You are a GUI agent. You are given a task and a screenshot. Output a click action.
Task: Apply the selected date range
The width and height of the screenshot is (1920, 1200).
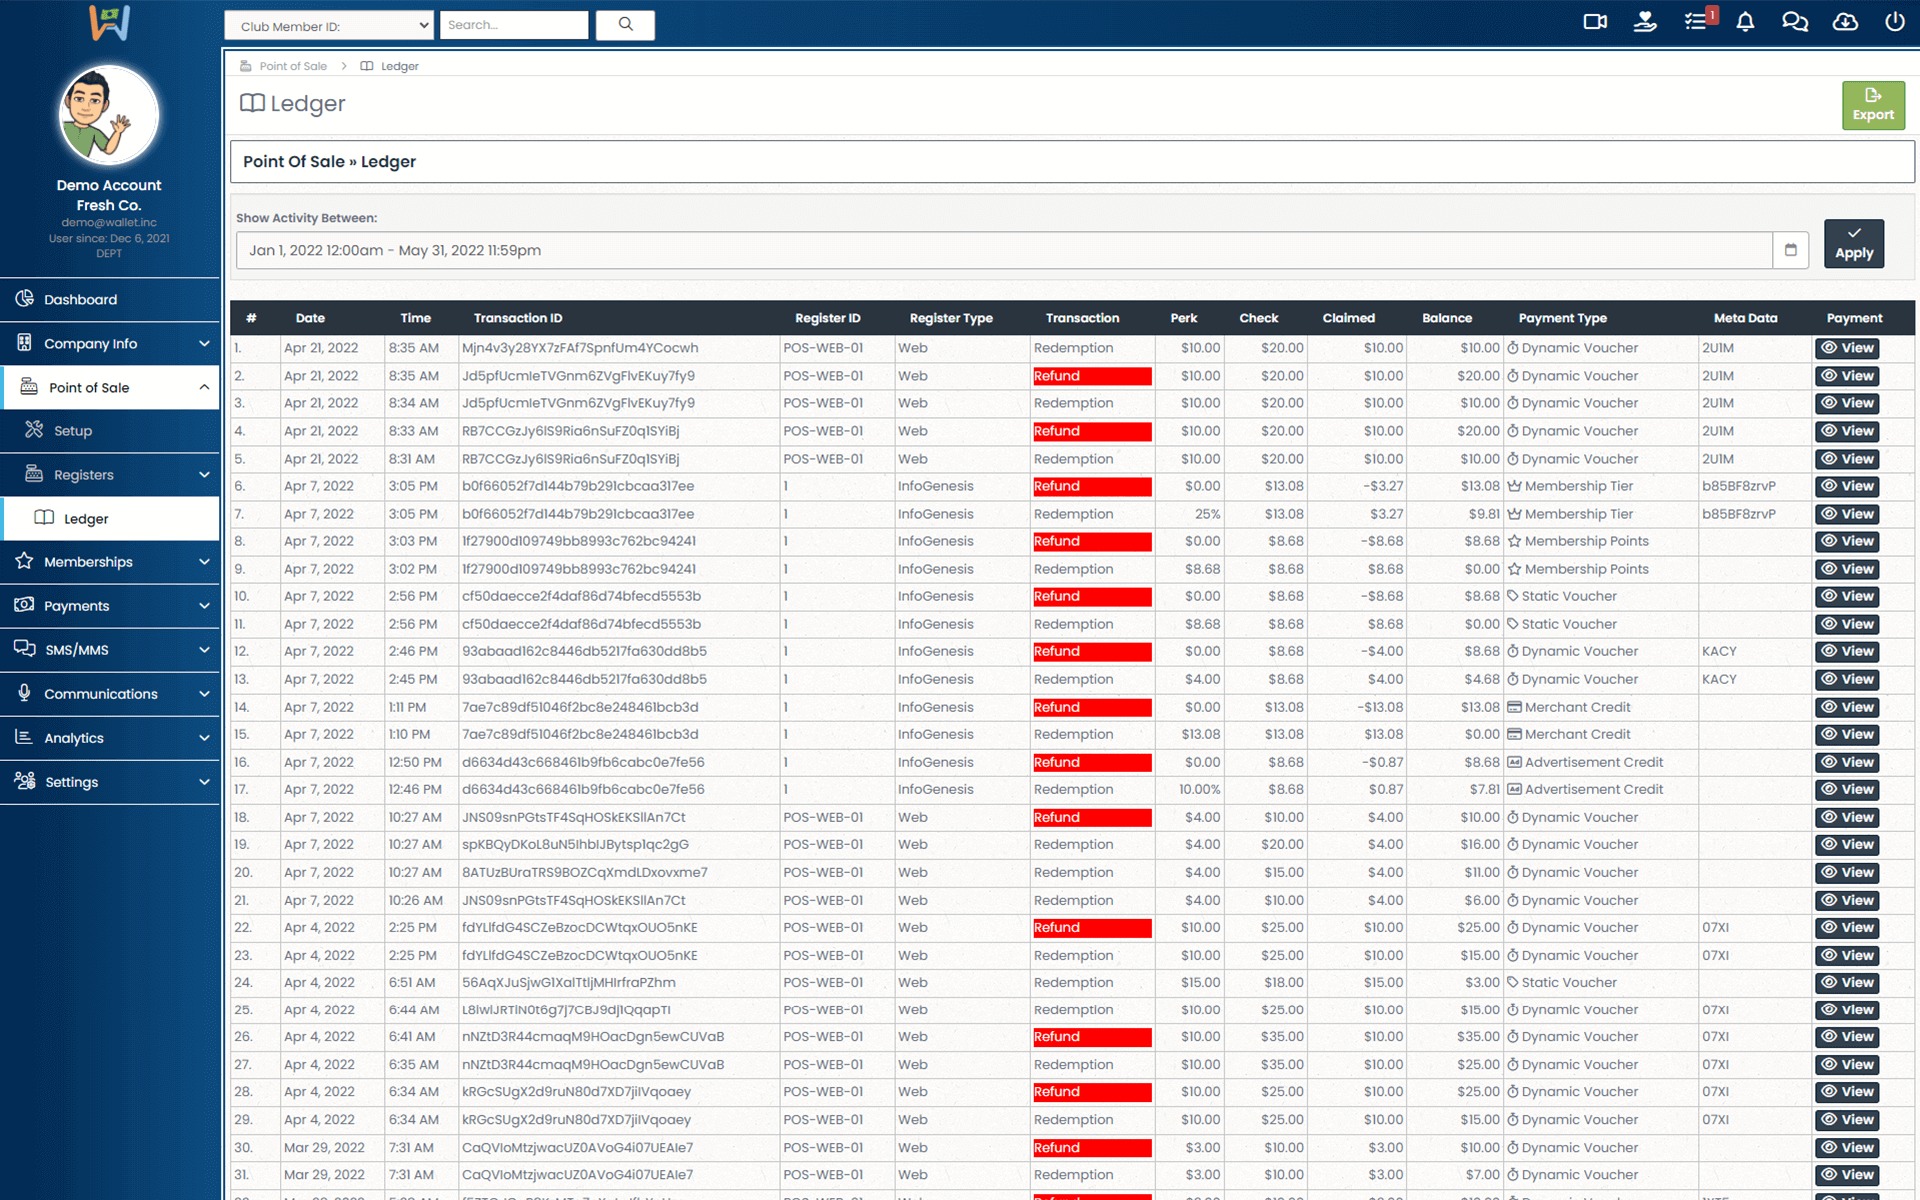click(1853, 244)
